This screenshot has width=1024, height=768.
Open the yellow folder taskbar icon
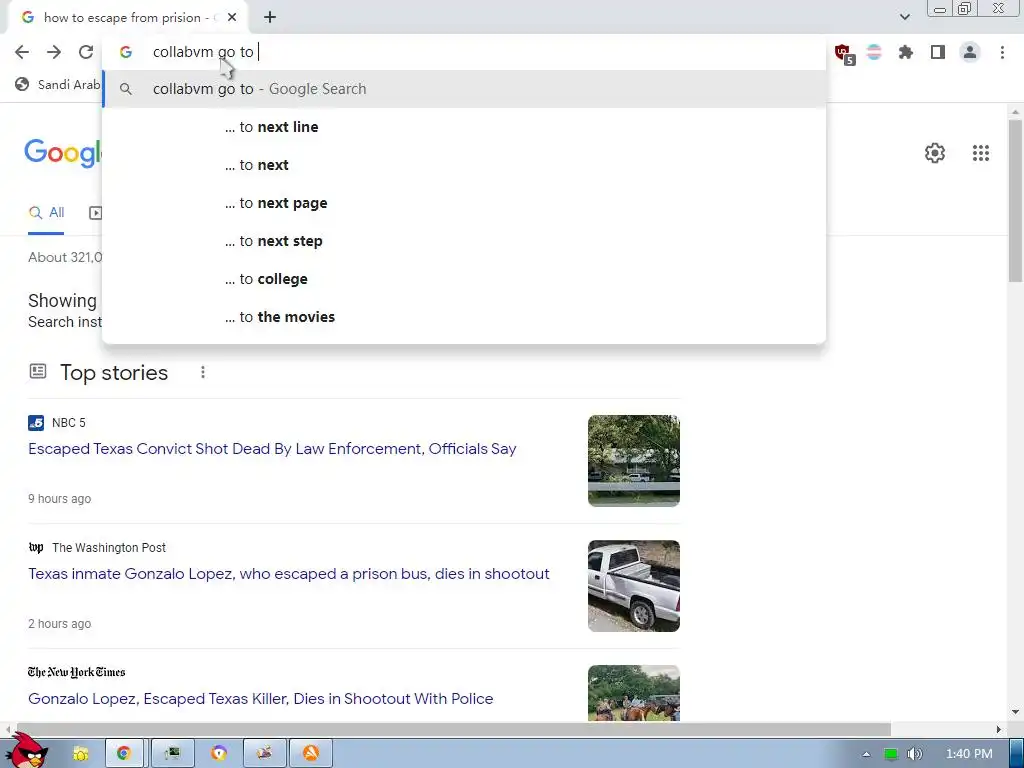click(81, 754)
